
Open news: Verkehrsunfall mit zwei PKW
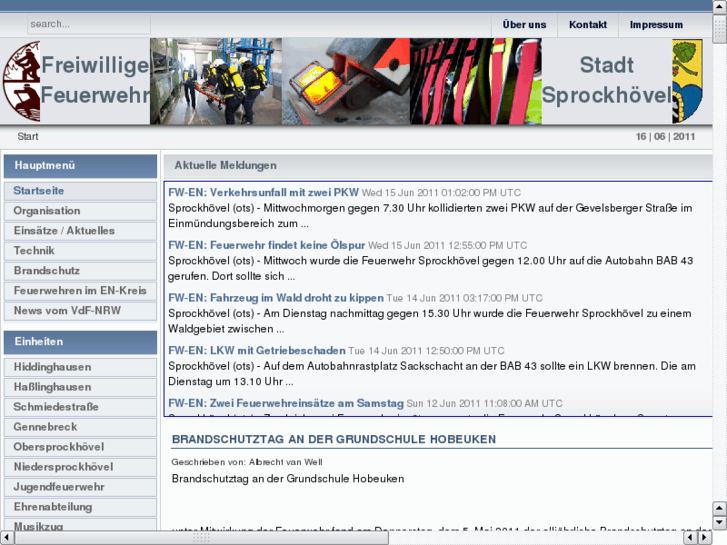[263, 192]
